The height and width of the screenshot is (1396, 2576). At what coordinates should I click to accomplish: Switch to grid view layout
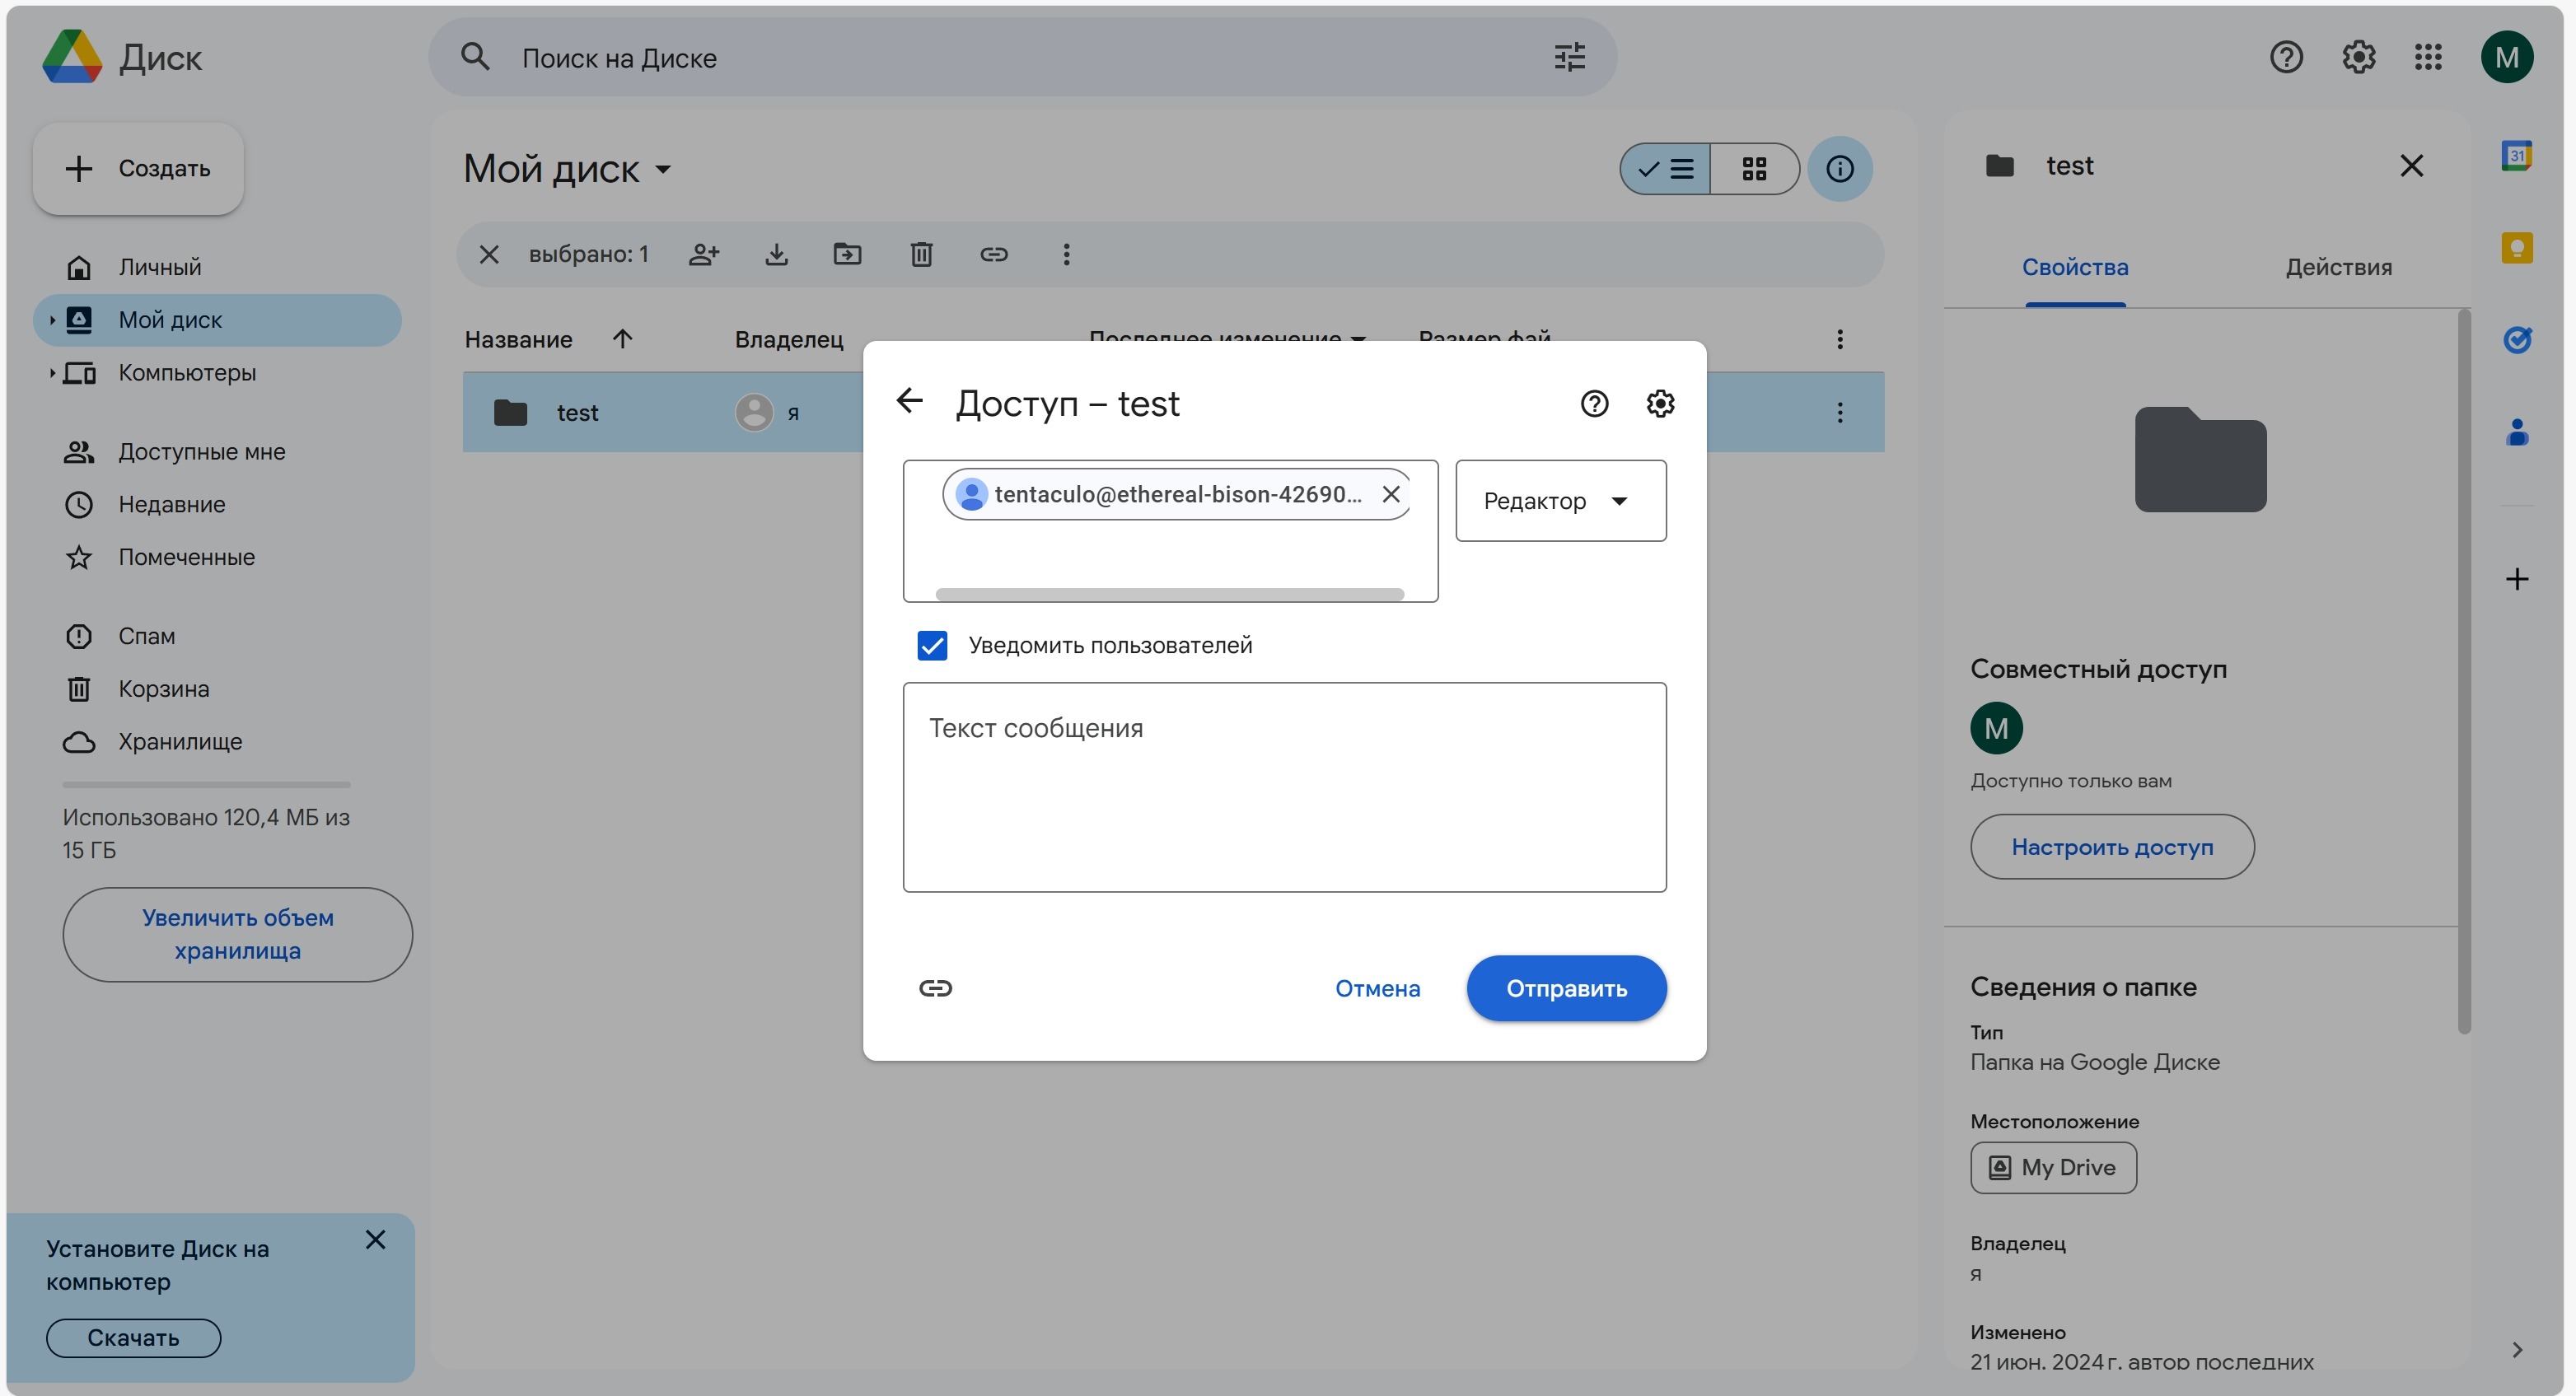[1755, 169]
